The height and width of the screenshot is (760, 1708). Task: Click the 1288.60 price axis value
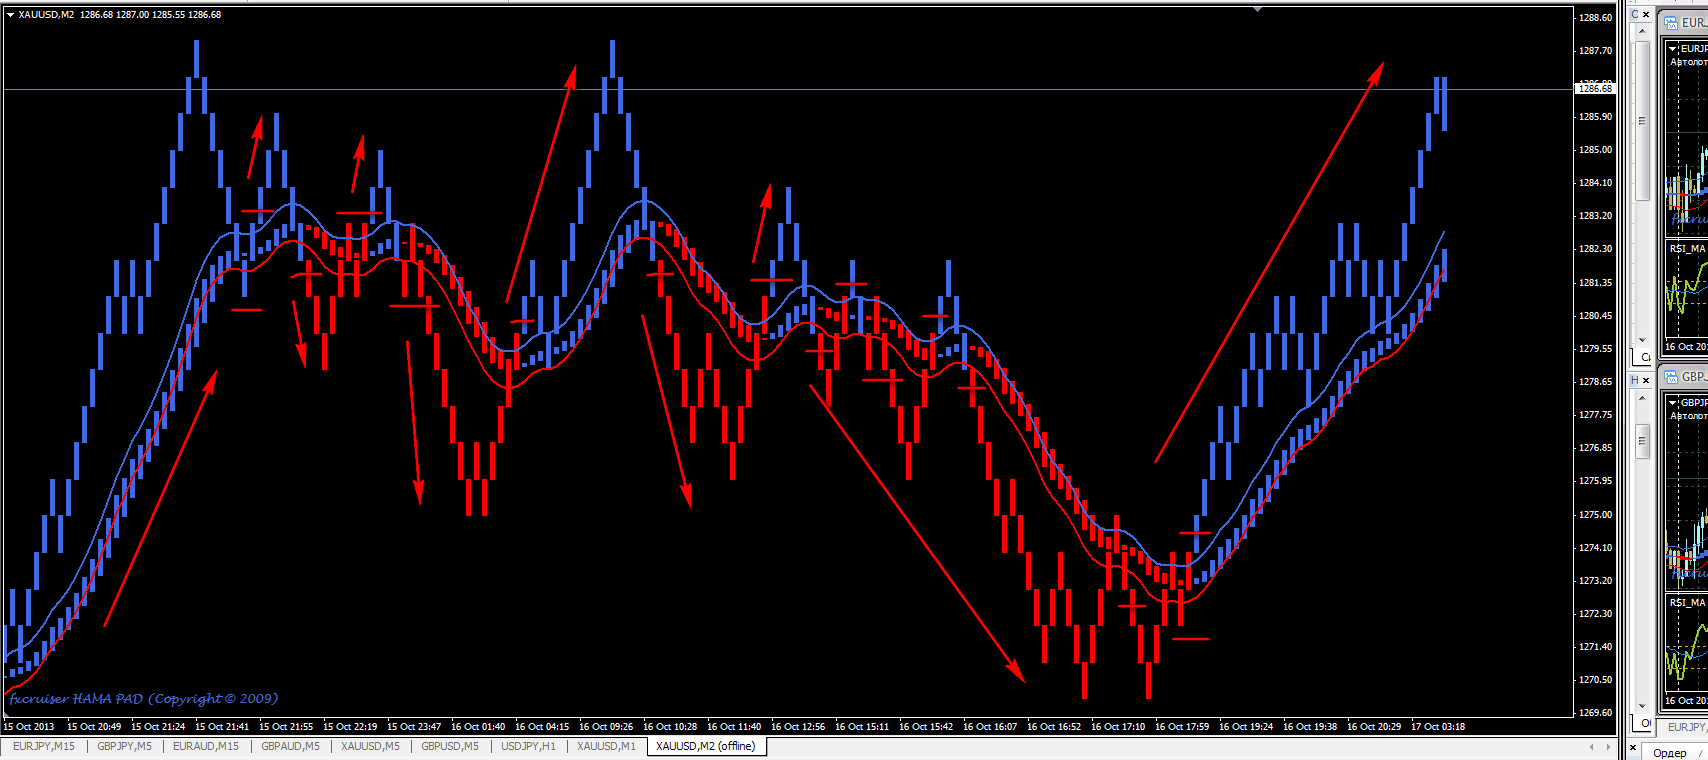pos(1595,18)
